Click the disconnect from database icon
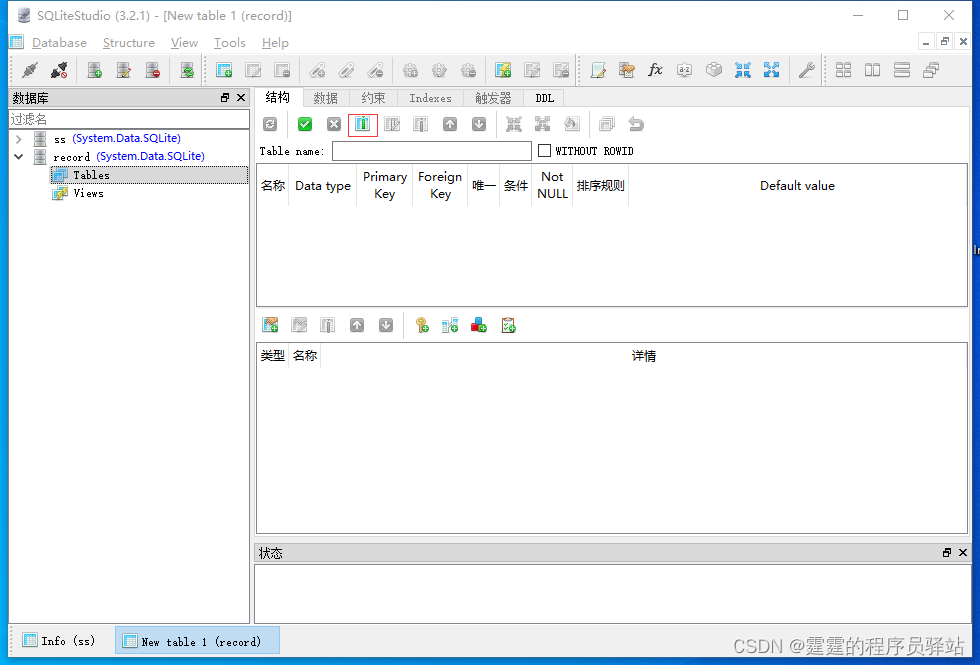Screen dimensions: 980x665 pyautogui.click(x=59, y=70)
